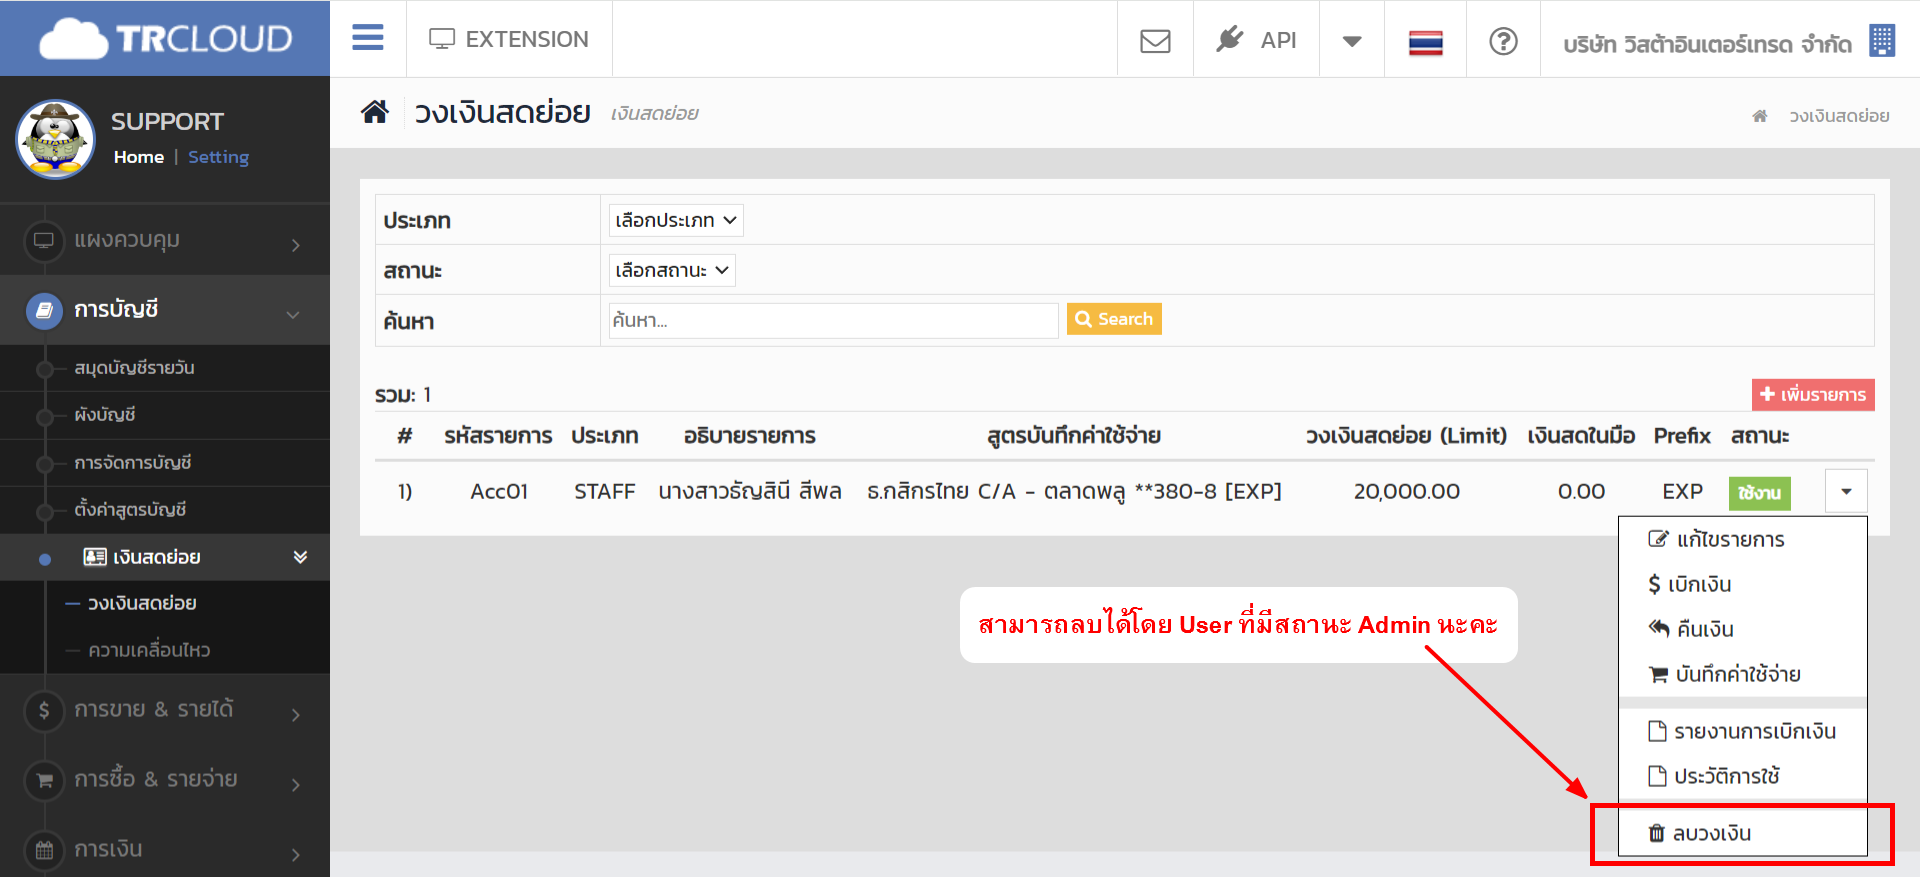The height and width of the screenshot is (877, 1920).
Task: Expand การขาย & รายได้ sidebar menu
Action: point(165,710)
